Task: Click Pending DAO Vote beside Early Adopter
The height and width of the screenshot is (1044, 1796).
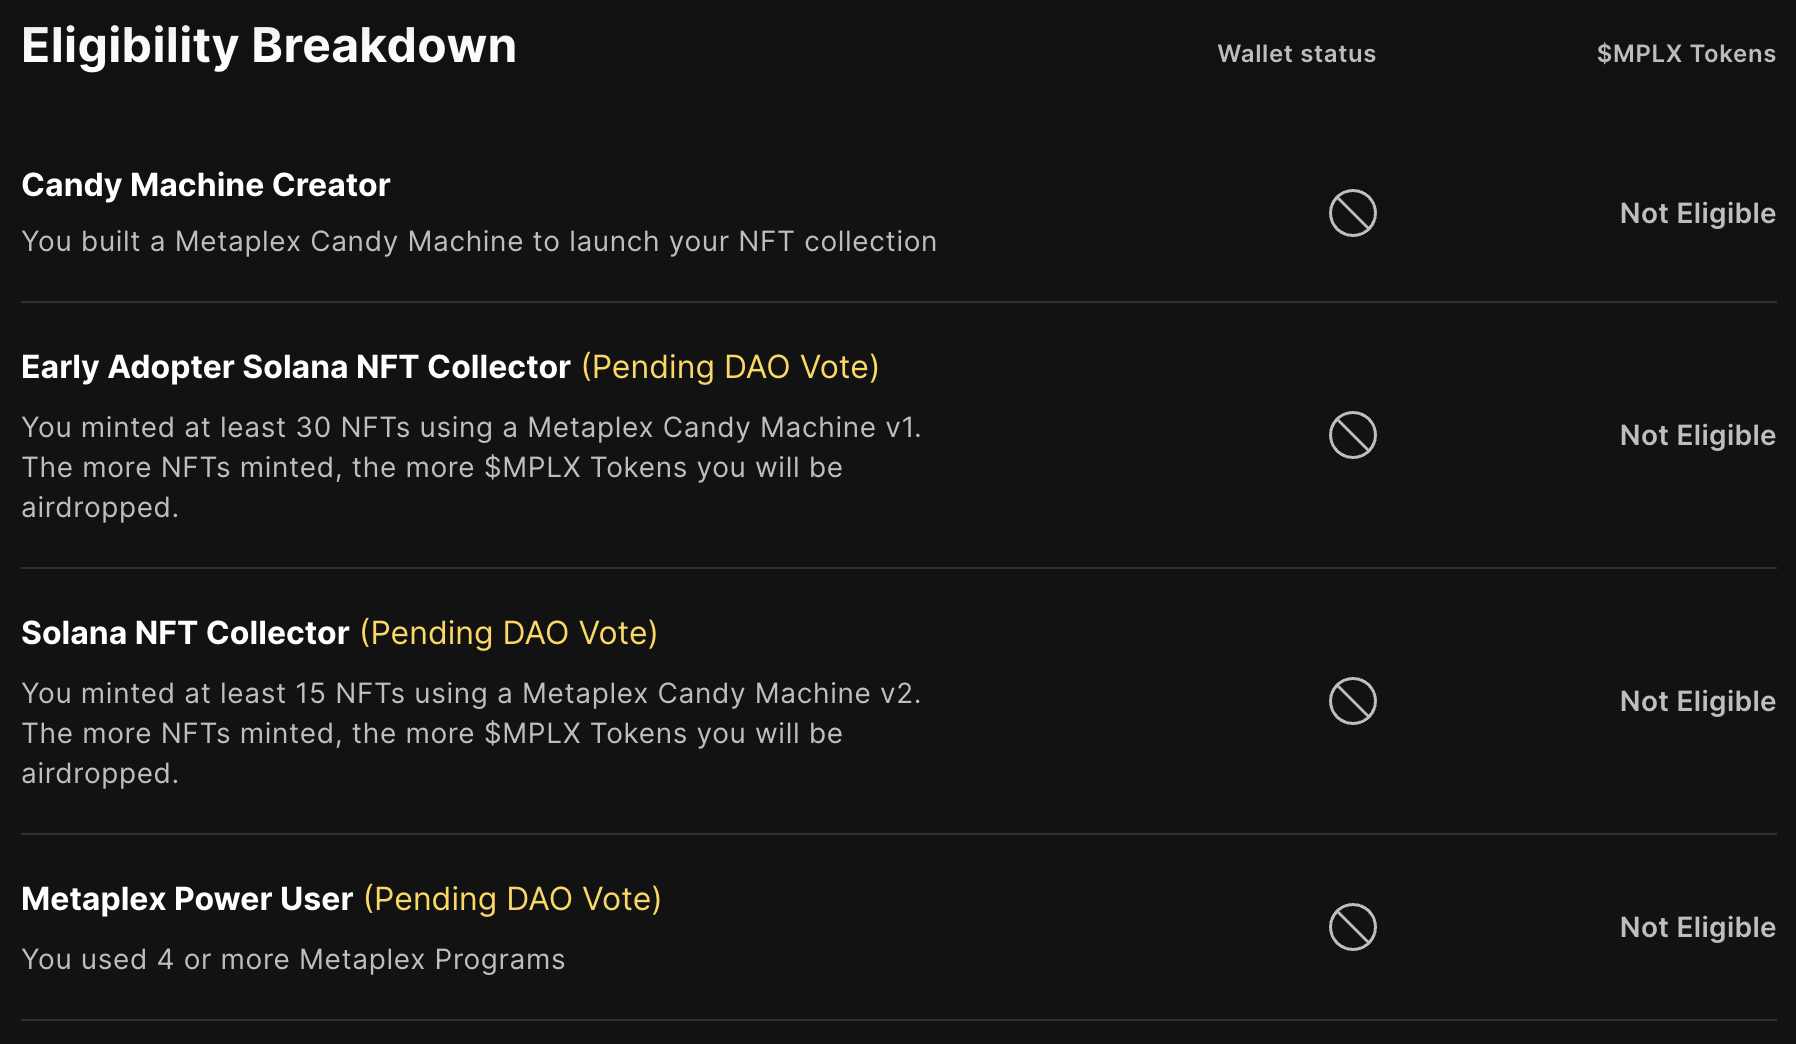Action: point(730,367)
